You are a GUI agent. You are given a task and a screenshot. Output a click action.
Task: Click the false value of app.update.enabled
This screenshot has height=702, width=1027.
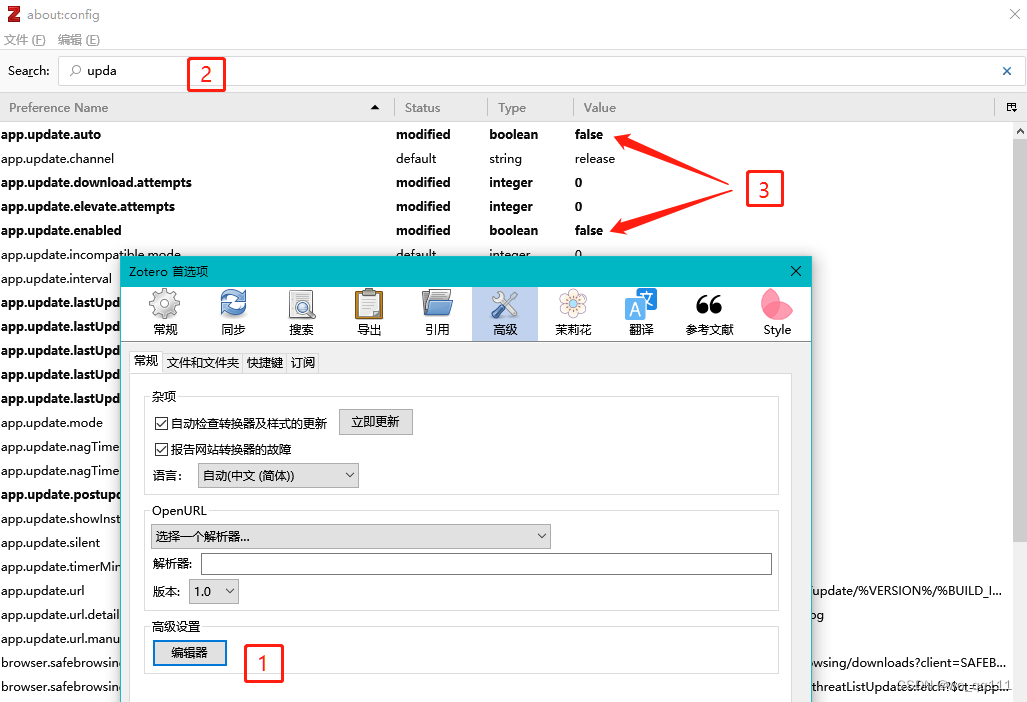point(589,231)
